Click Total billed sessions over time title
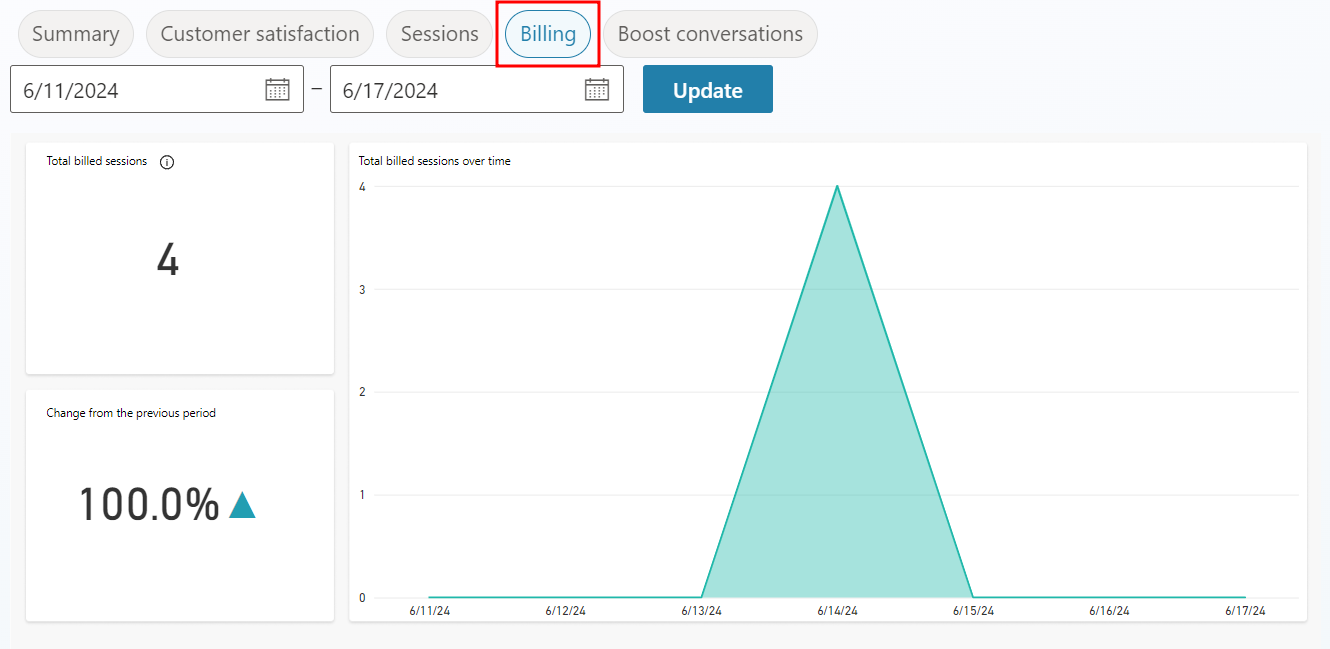The image size is (1330, 649). (x=435, y=161)
